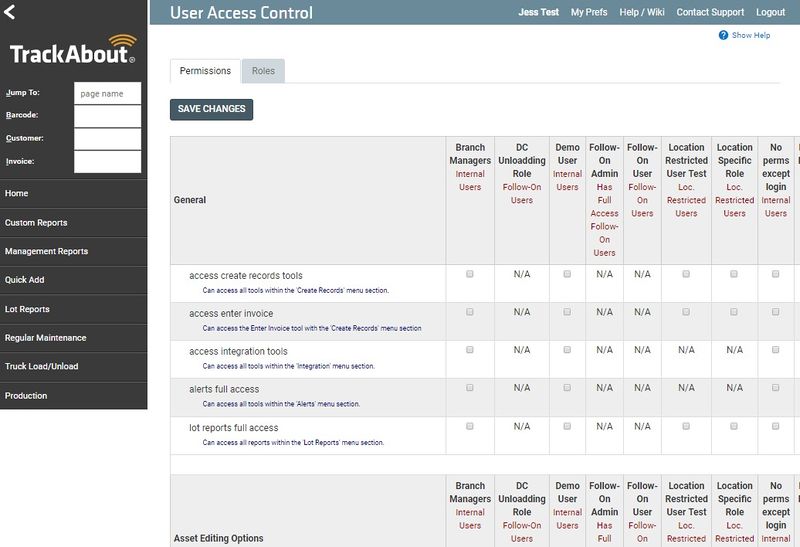Switch to the Roles tab
800x547 pixels.
coord(263,71)
